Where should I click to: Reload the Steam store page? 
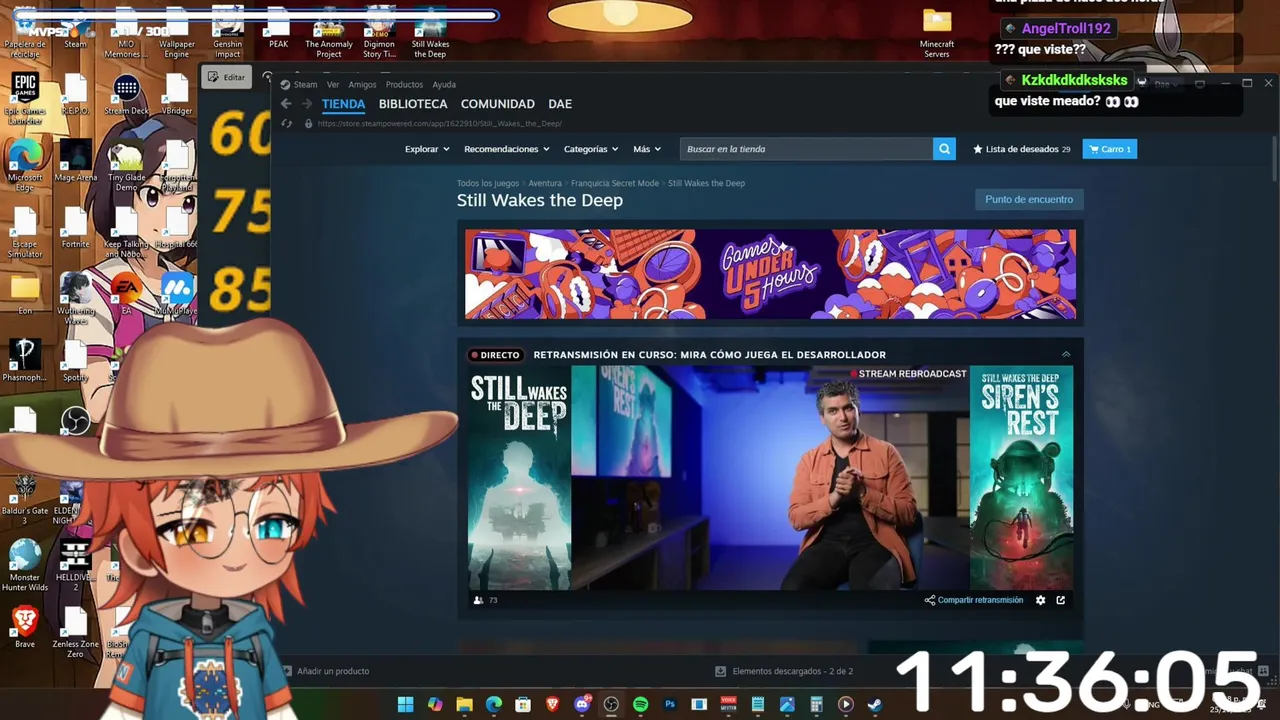coord(287,124)
